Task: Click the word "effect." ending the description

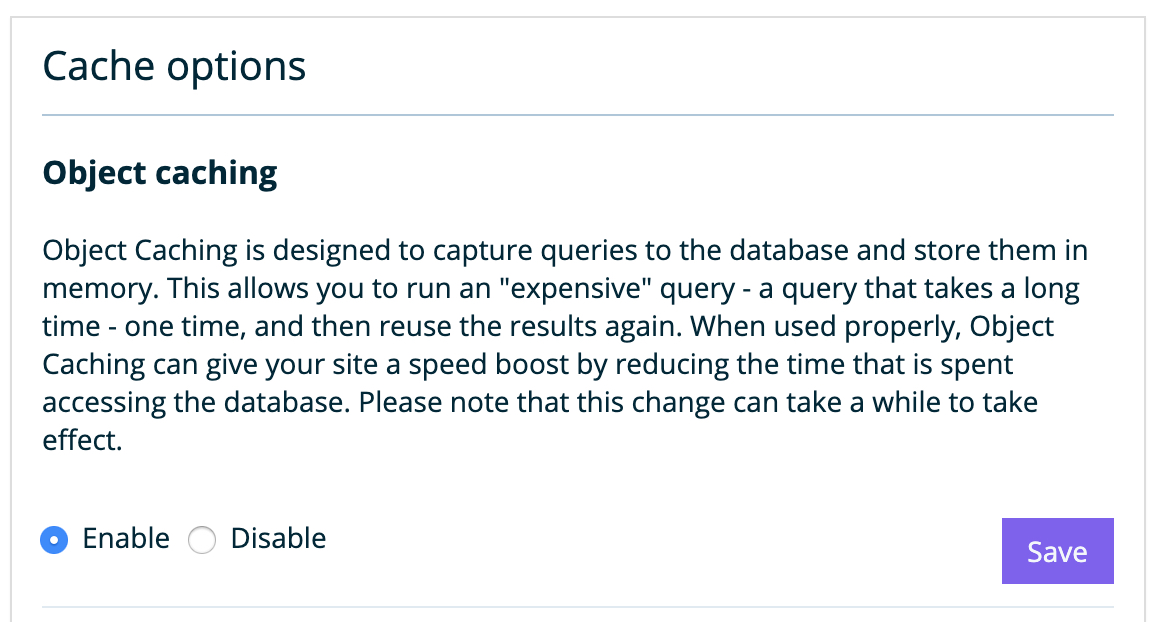Action: point(82,441)
